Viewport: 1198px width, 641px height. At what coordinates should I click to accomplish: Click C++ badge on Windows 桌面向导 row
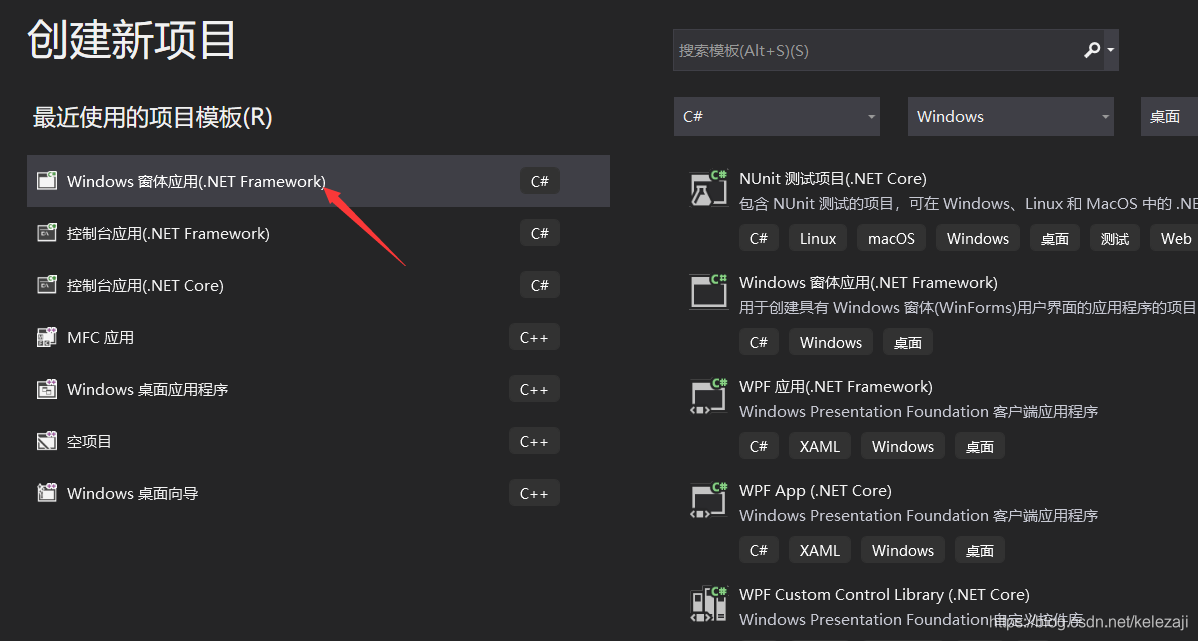(x=534, y=493)
